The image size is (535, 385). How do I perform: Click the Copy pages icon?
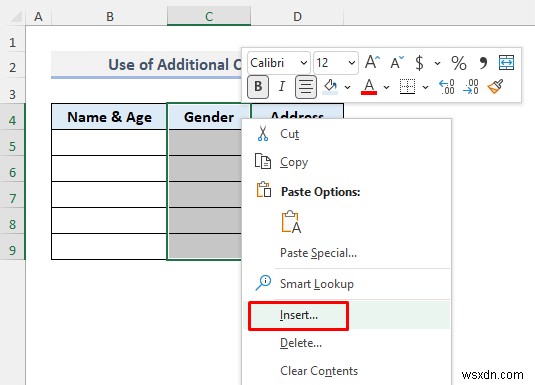(263, 161)
